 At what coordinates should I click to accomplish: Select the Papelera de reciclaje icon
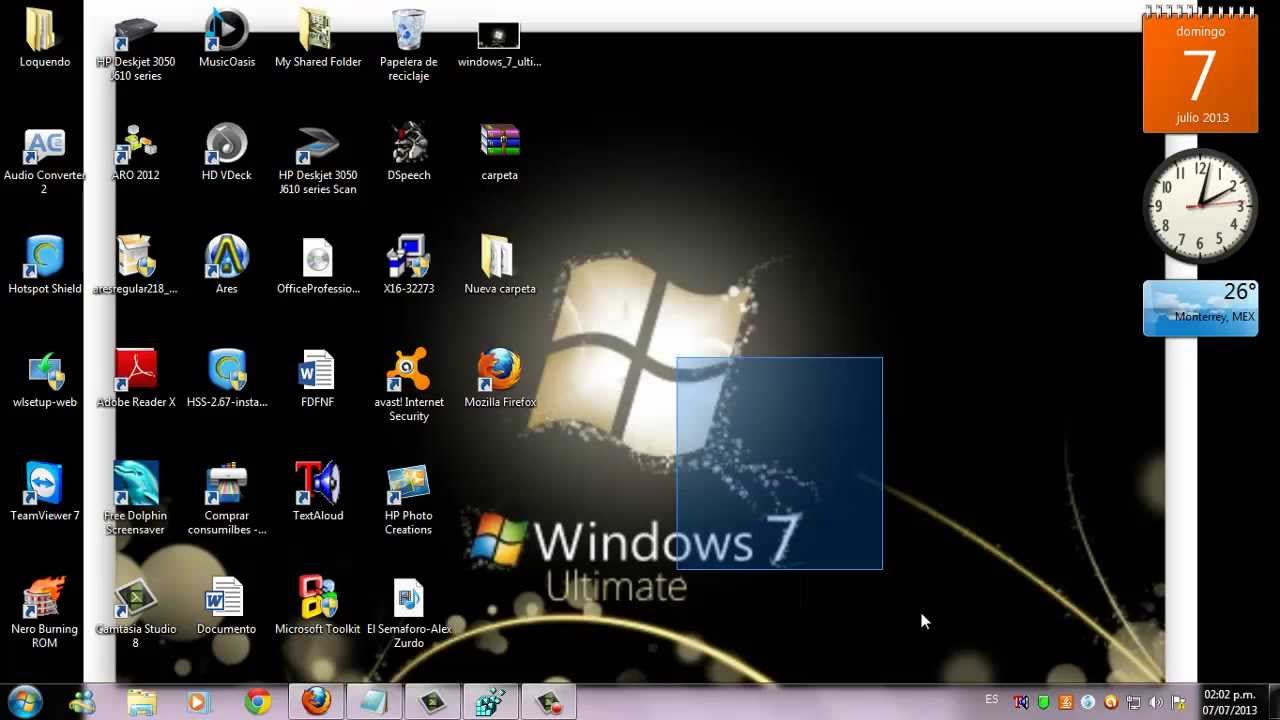click(x=408, y=46)
